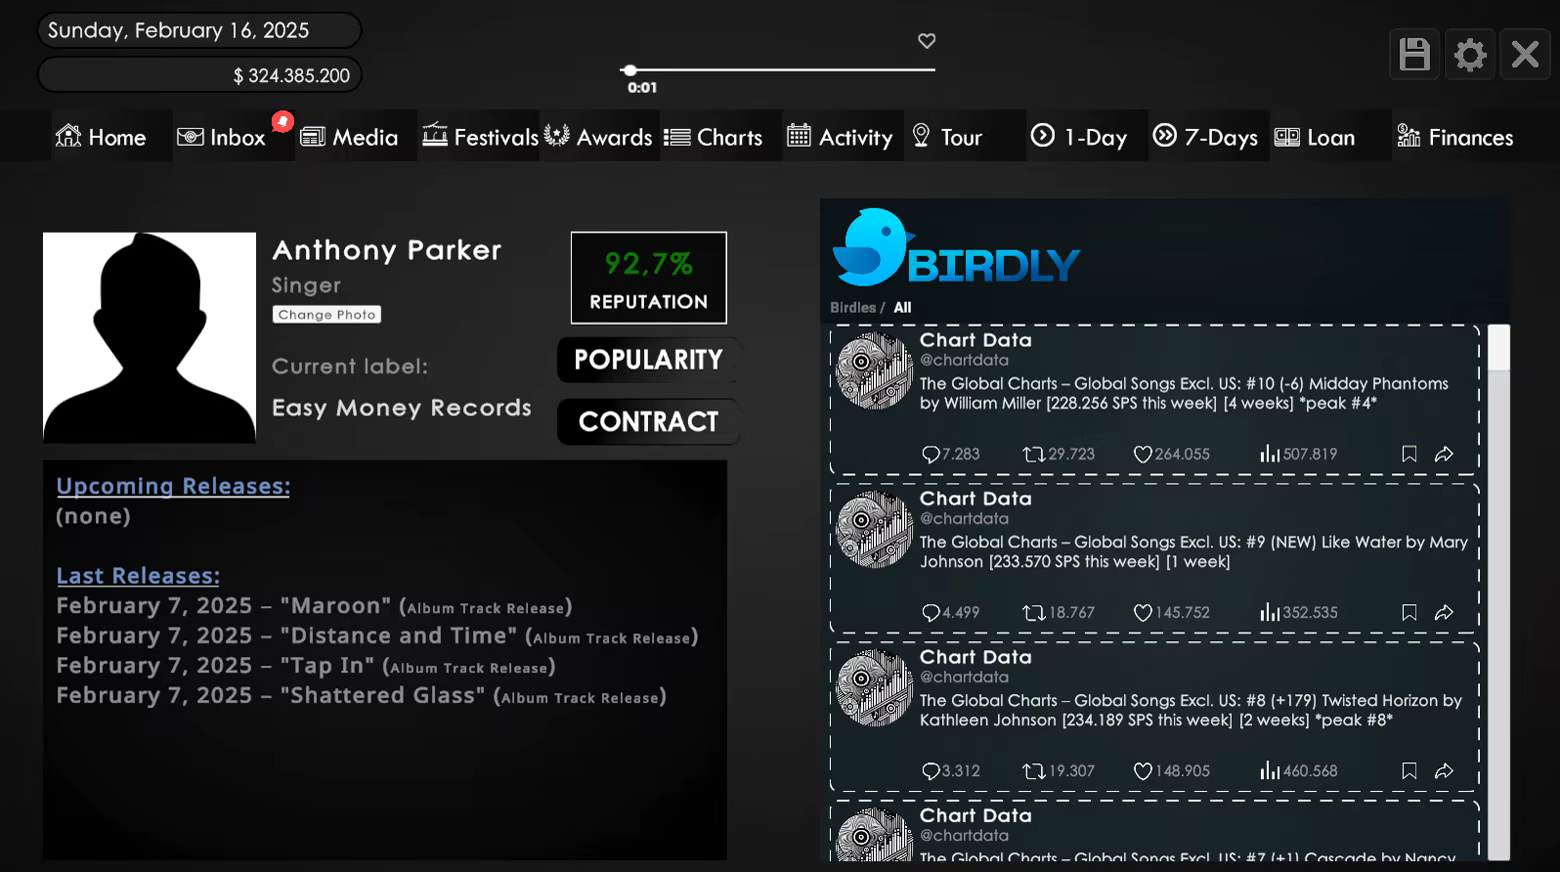Open the Inbox with notification badge
Viewport: 1560px width, 872px height.
pos(222,137)
